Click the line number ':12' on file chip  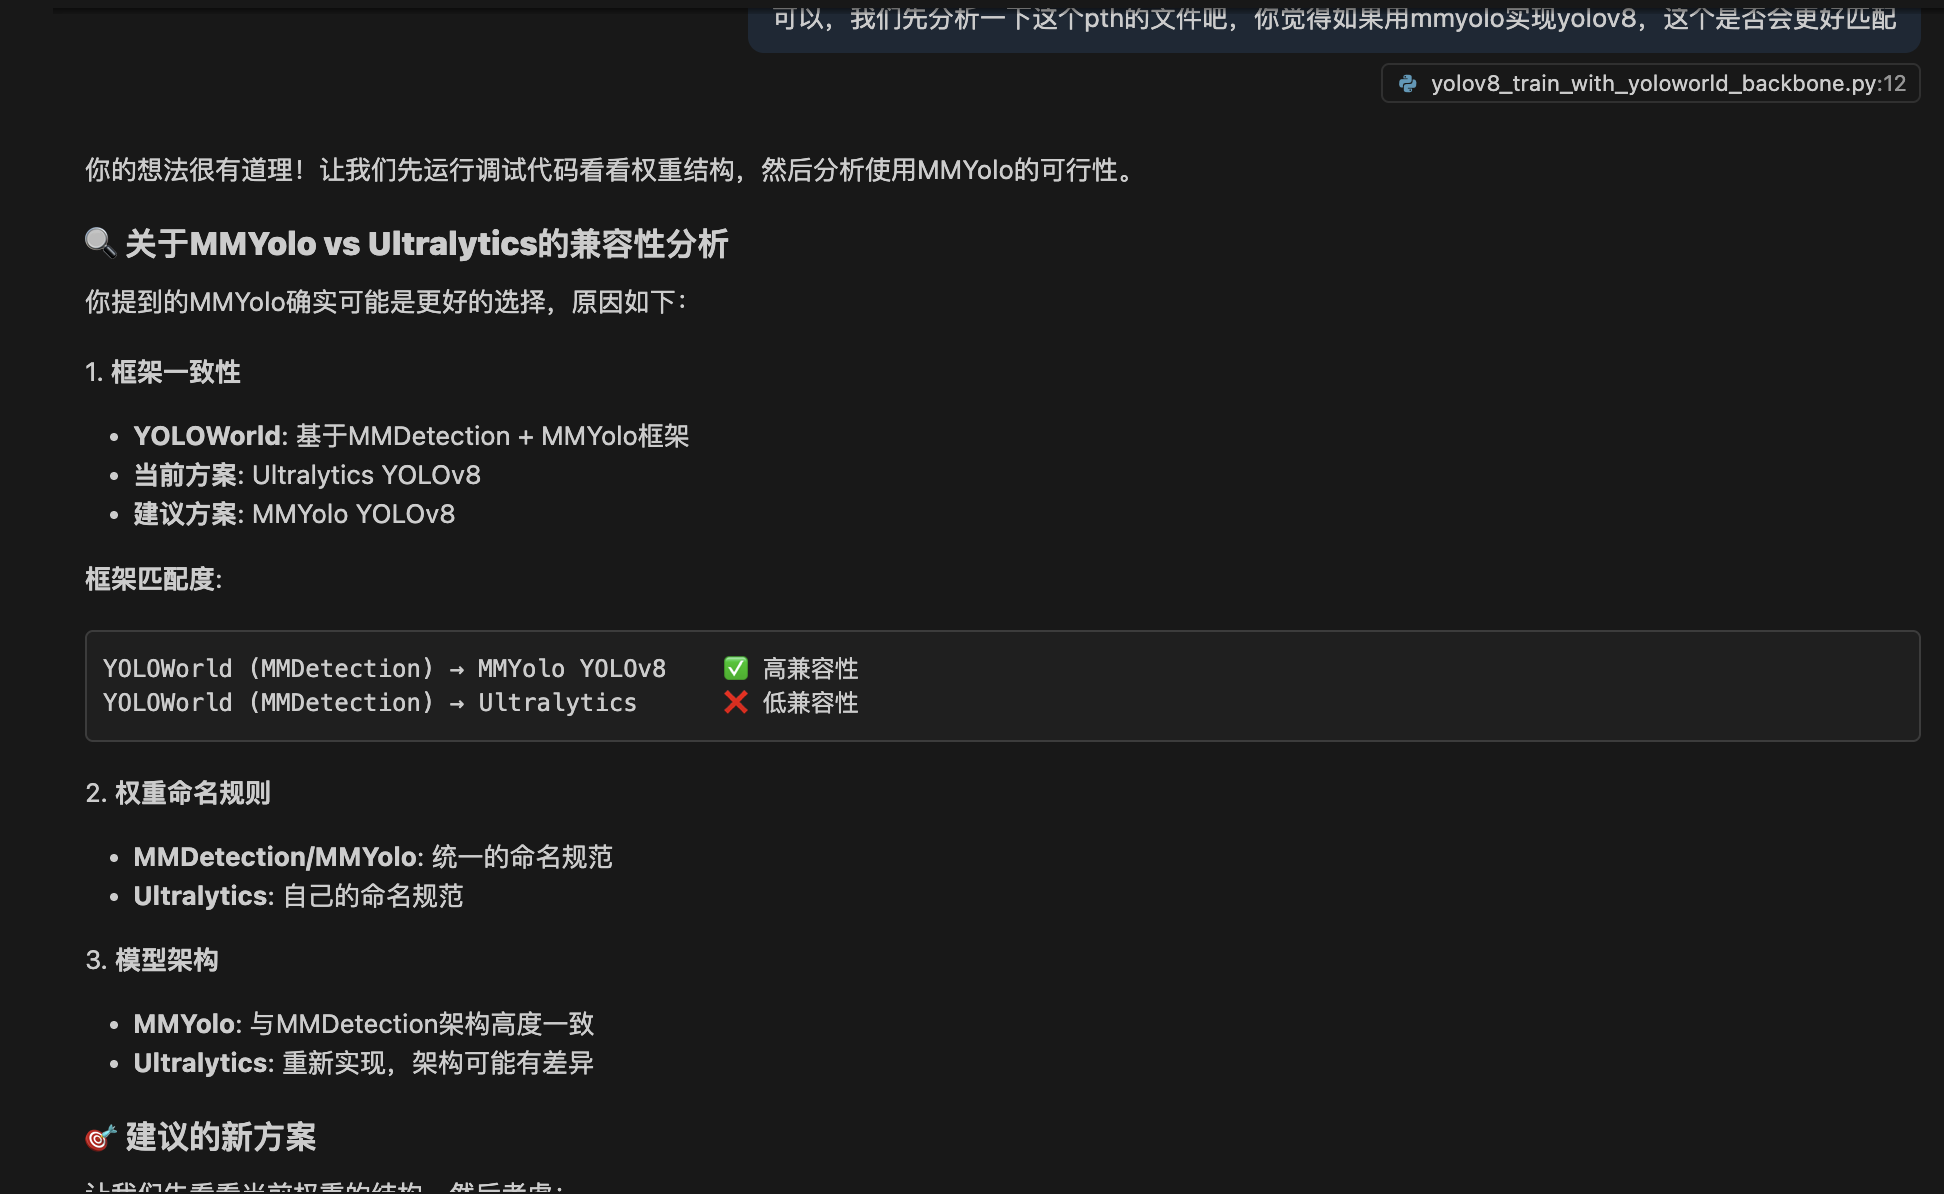[1892, 83]
